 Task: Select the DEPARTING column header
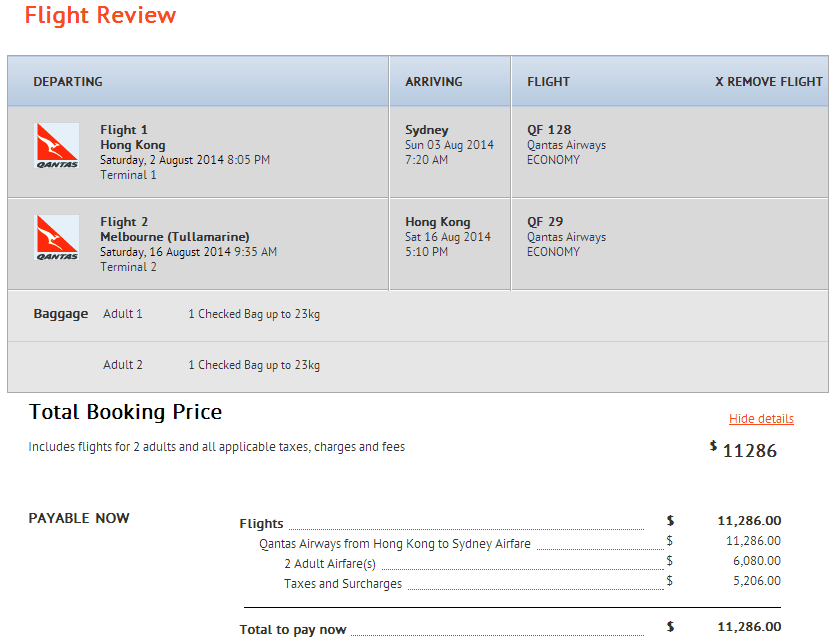(x=68, y=82)
